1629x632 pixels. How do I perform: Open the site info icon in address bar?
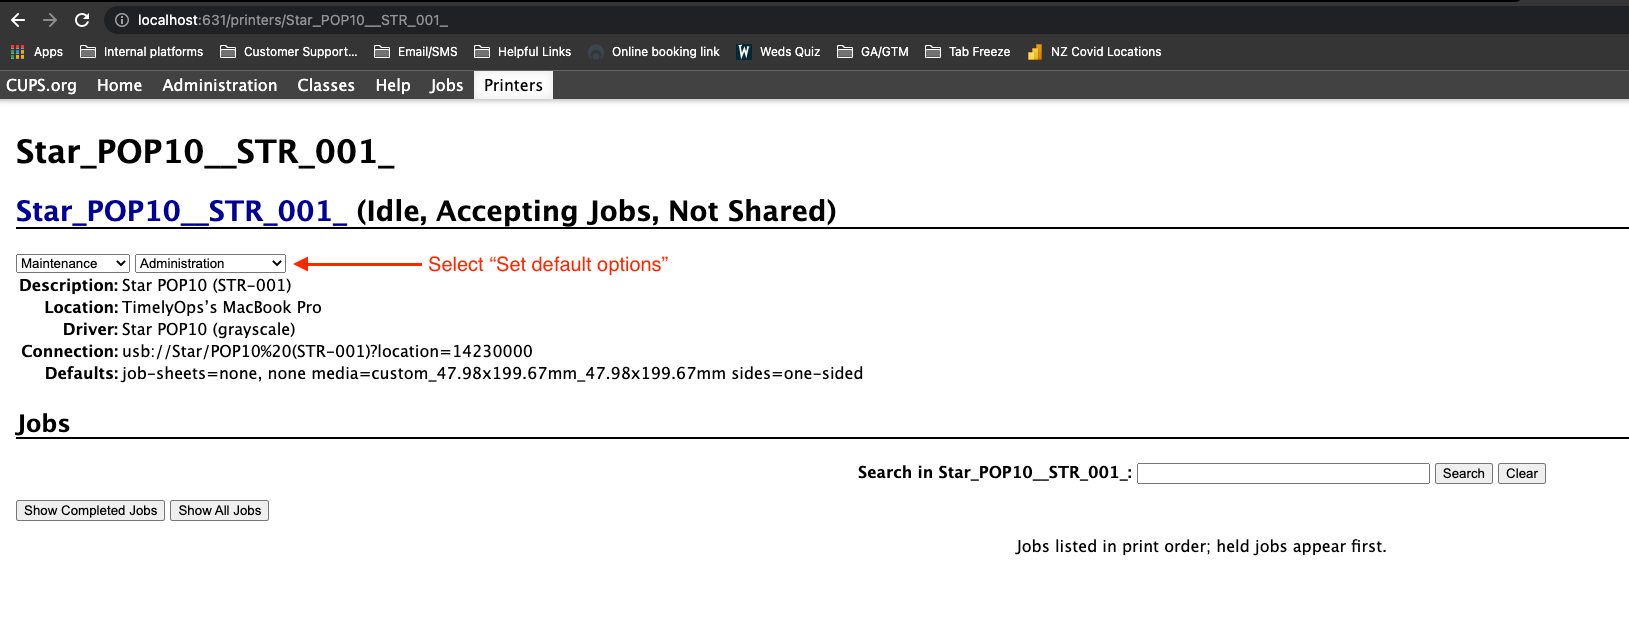pyautogui.click(x=121, y=20)
